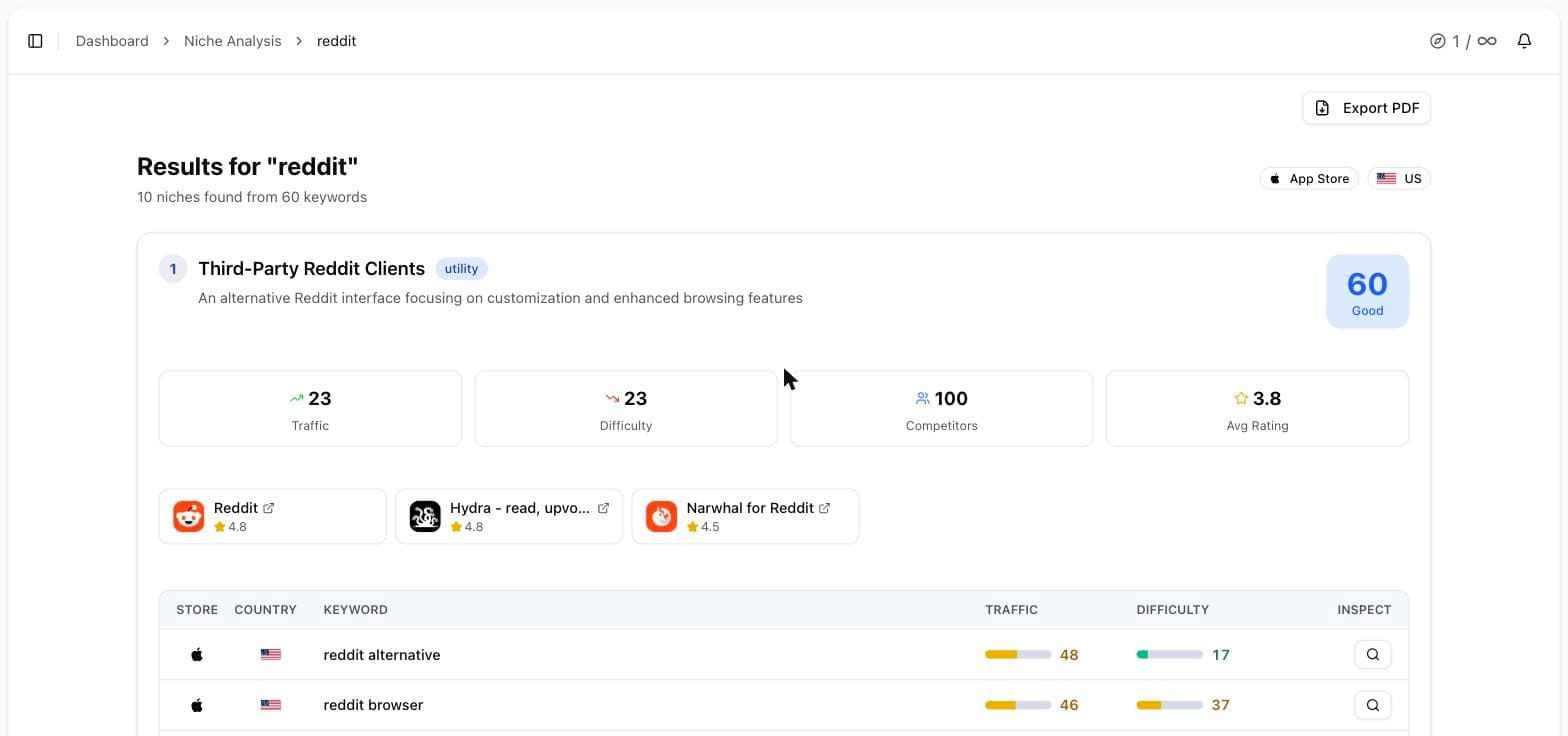Click the Traffic 23 stat card
This screenshot has height=736, width=1568.
point(310,409)
